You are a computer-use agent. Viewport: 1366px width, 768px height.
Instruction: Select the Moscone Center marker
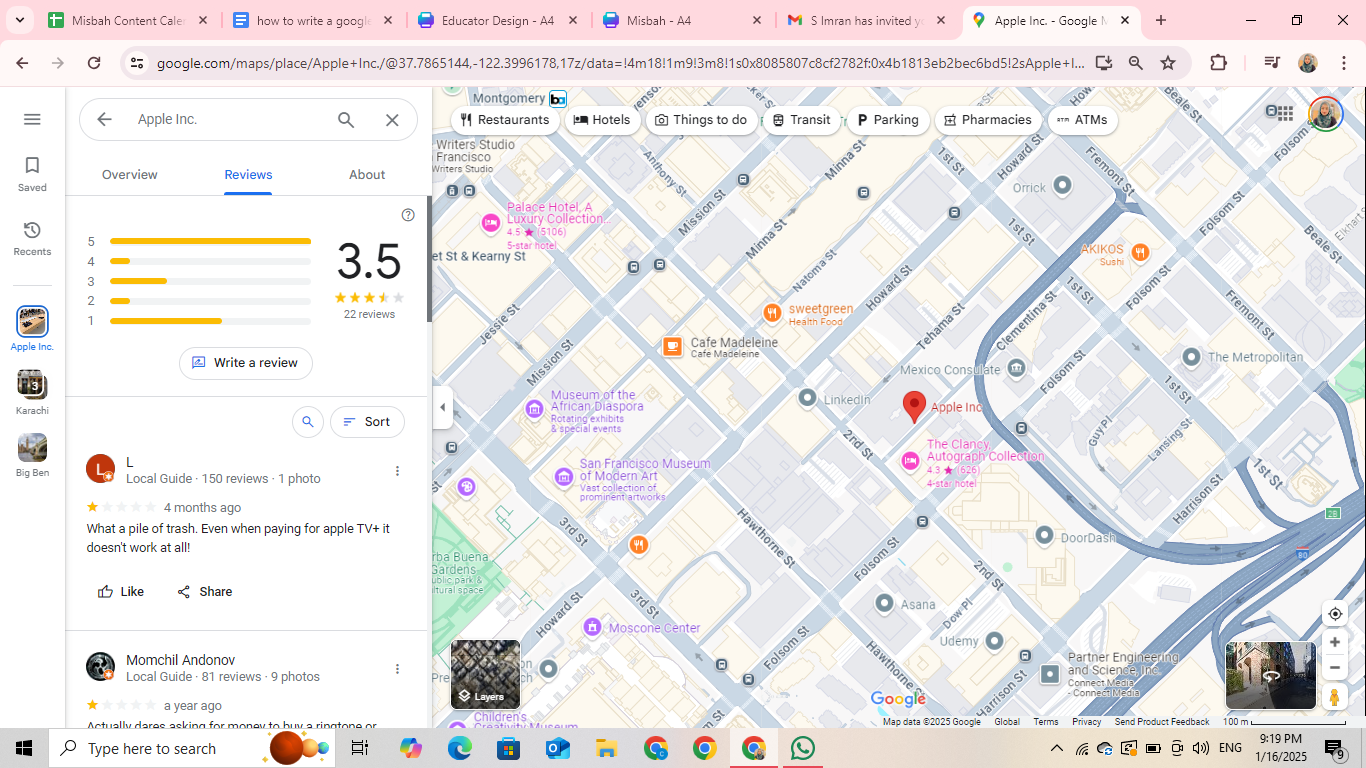592,627
